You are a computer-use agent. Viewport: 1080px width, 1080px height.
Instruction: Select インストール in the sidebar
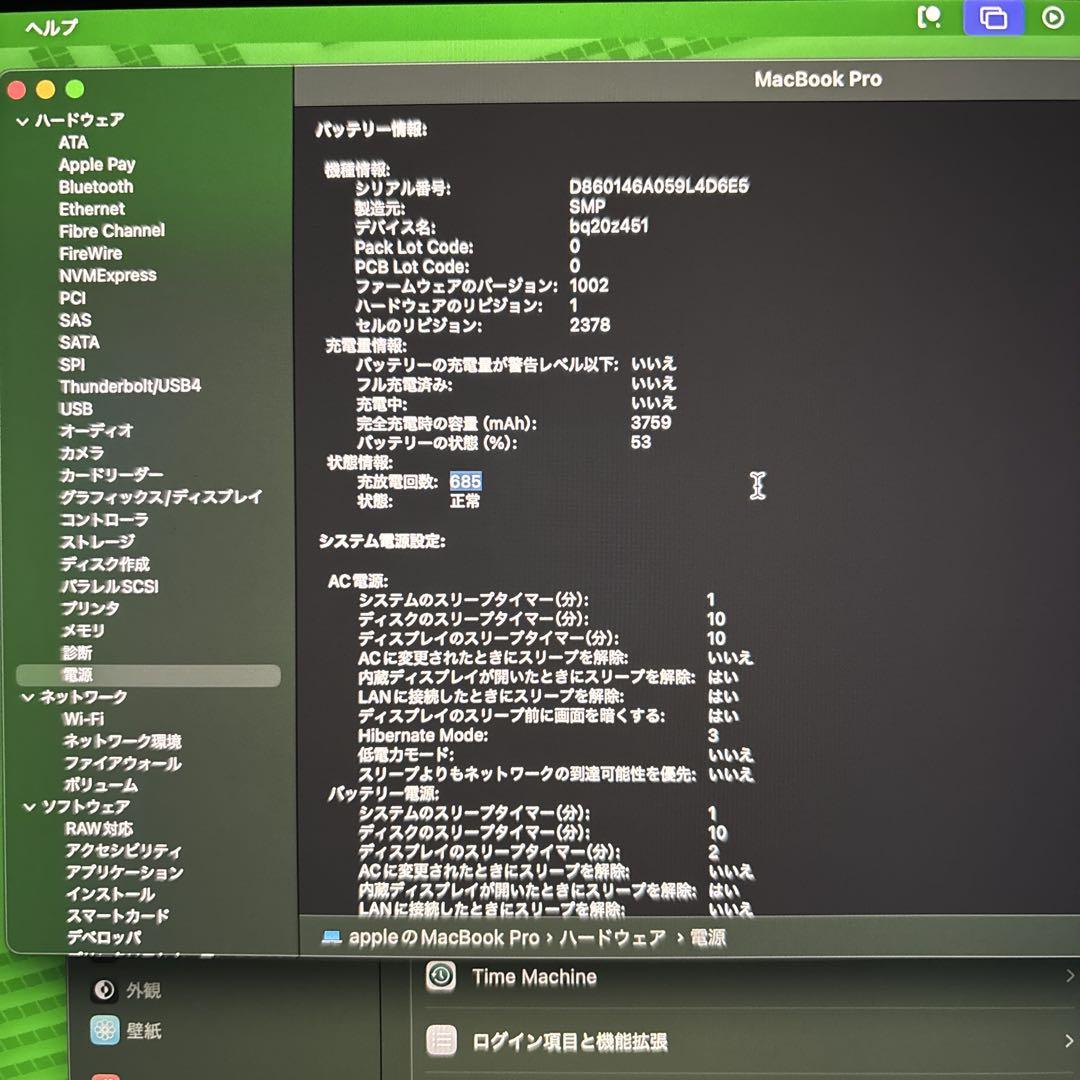(110, 894)
